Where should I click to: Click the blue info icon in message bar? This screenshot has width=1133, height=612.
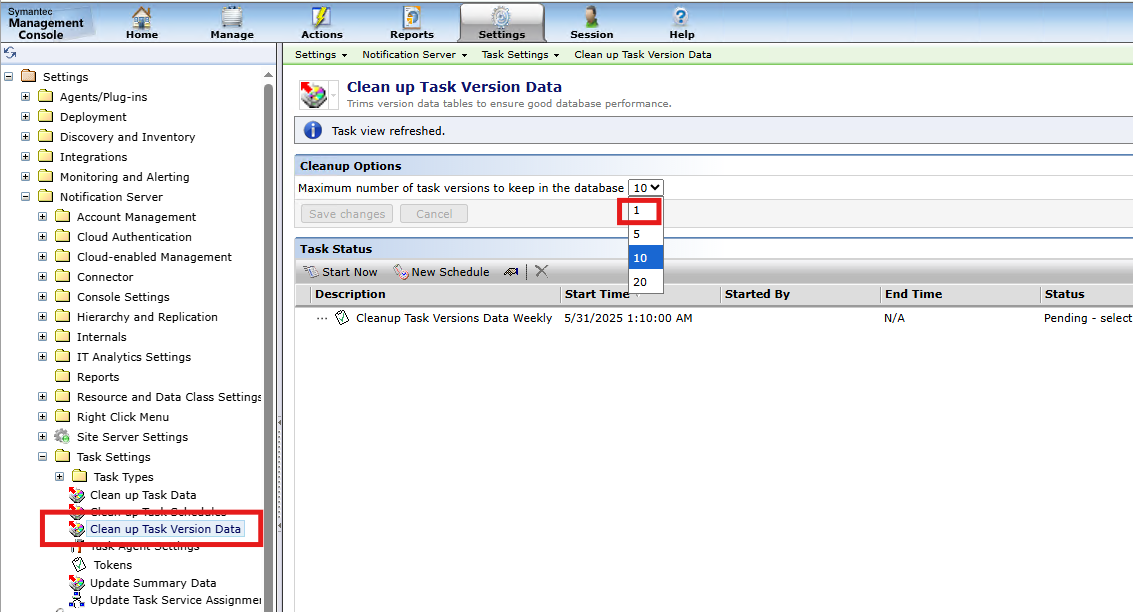313,130
